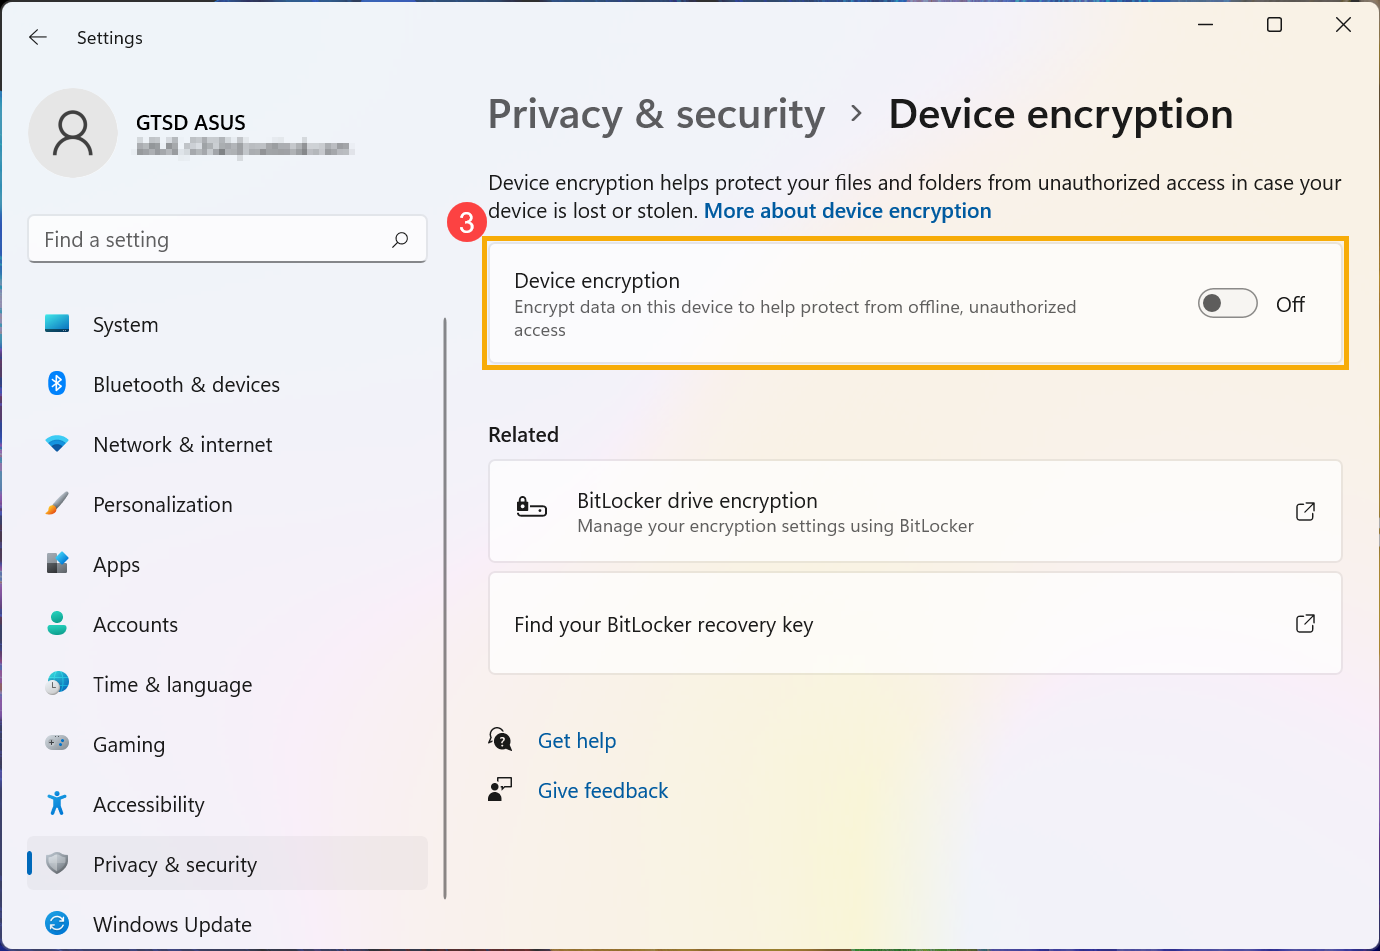This screenshot has width=1380, height=951.
Task: Click the Accounts section
Action: pyautogui.click(x=135, y=624)
